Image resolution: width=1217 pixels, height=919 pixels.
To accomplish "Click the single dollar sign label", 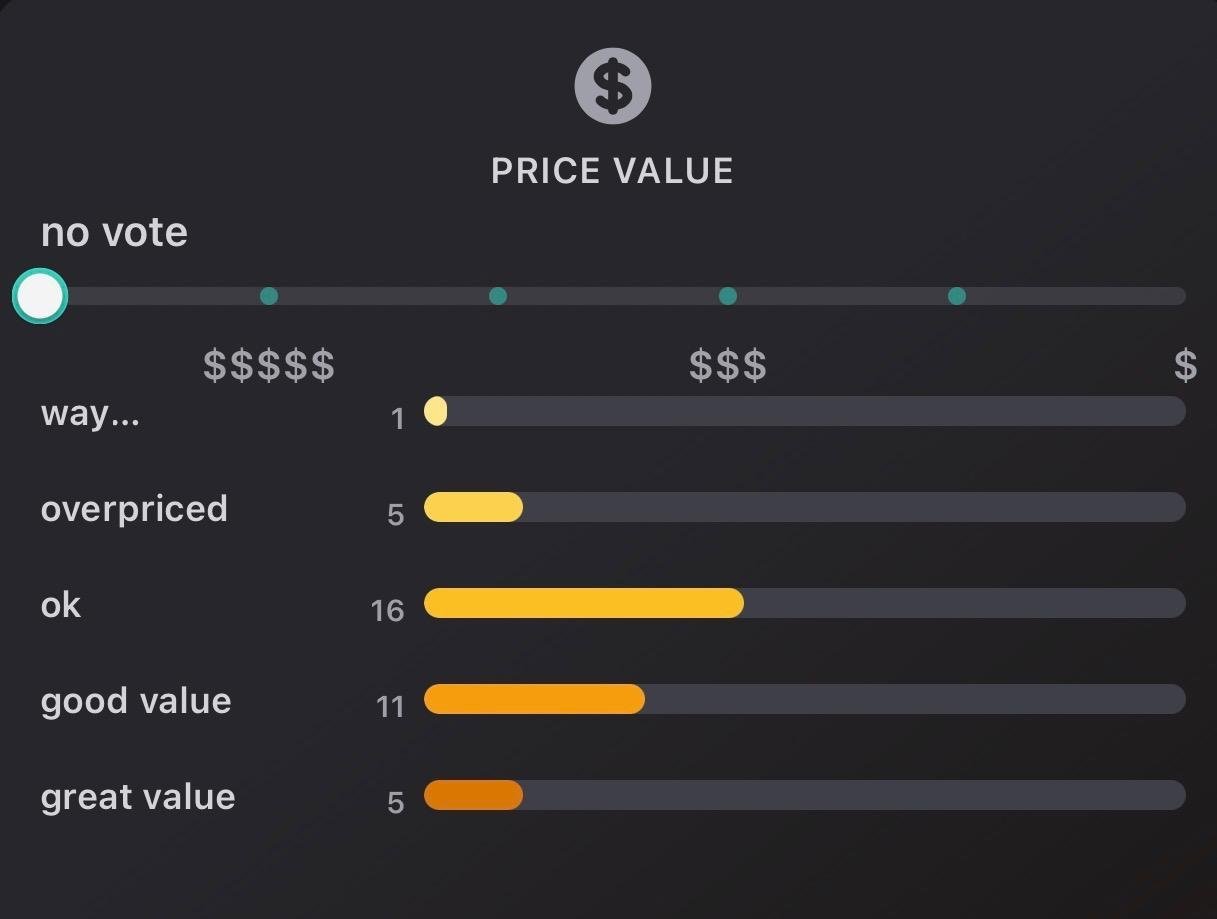I will (1185, 366).
